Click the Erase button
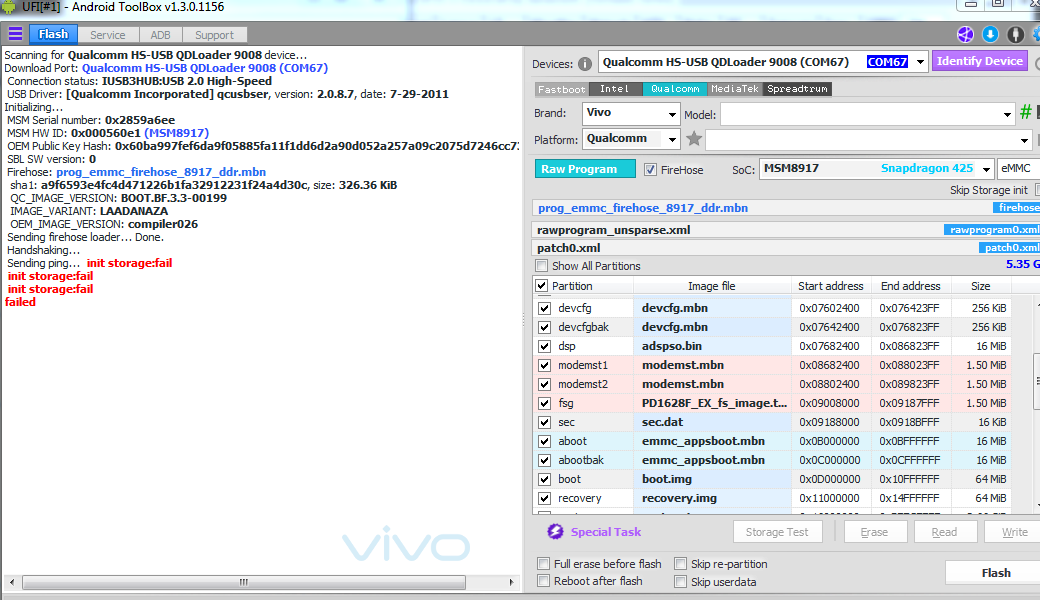The image size is (1040, 600). [874, 532]
